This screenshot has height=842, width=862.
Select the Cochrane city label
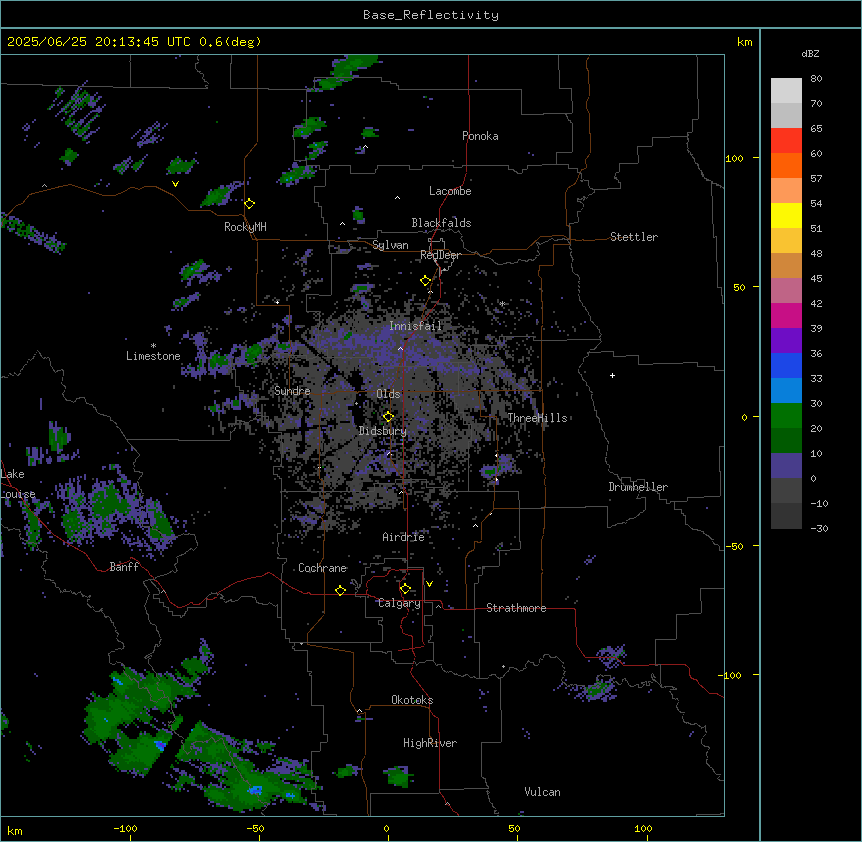[323, 568]
